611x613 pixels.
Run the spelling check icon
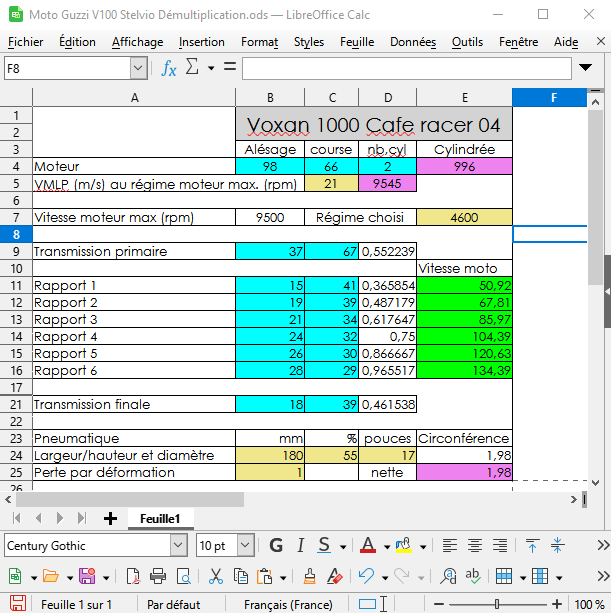(473, 576)
